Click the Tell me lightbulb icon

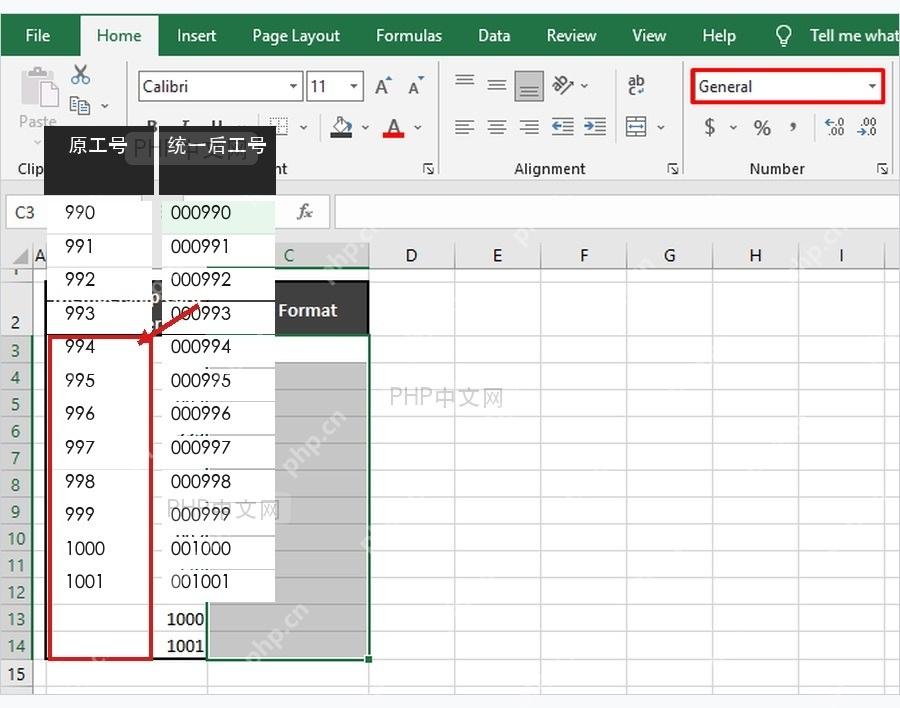[x=783, y=36]
